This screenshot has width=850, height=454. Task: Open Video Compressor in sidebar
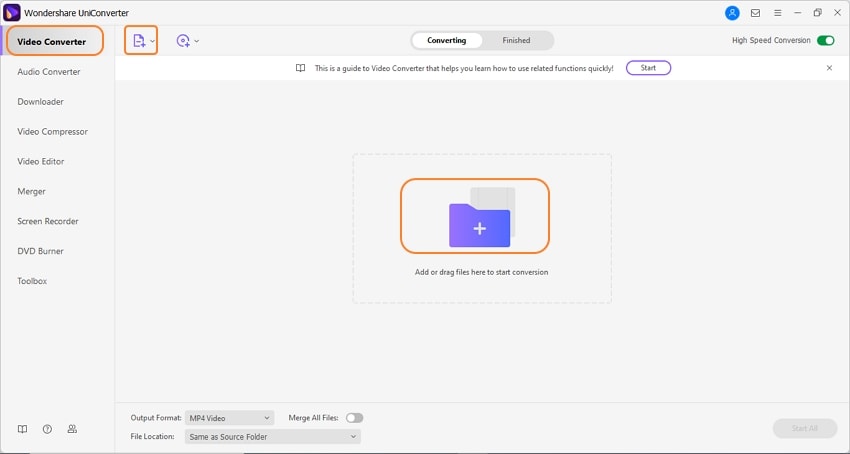point(53,131)
